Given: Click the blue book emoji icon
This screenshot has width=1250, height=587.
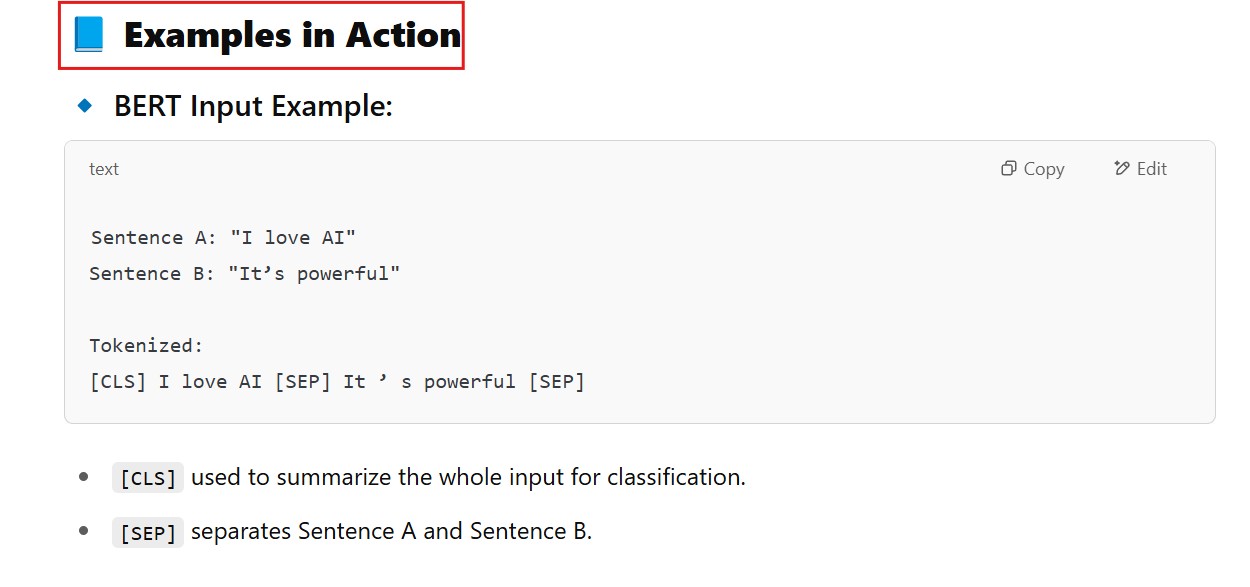Looking at the screenshot, I should (x=89, y=35).
